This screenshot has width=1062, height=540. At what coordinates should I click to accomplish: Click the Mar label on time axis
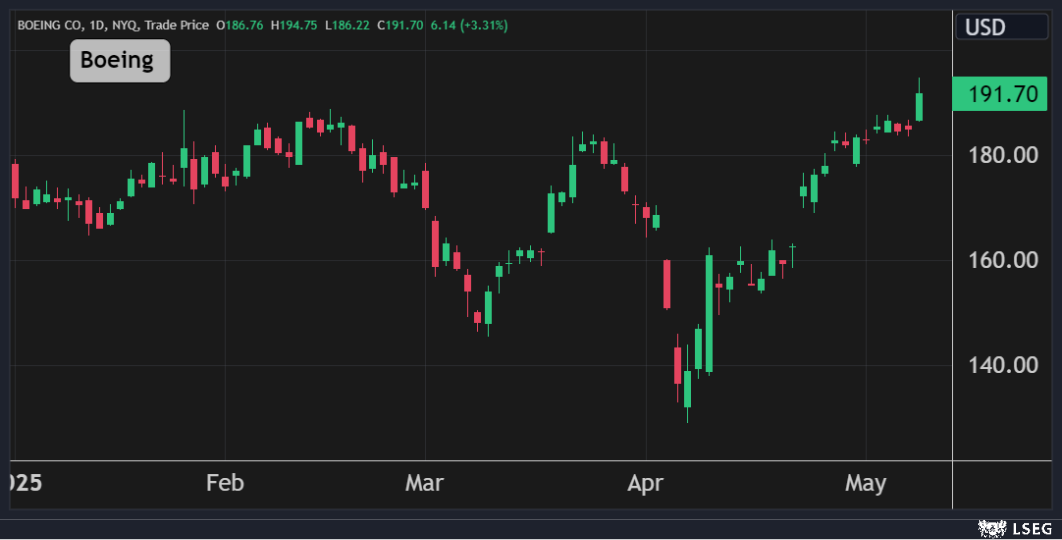(424, 484)
